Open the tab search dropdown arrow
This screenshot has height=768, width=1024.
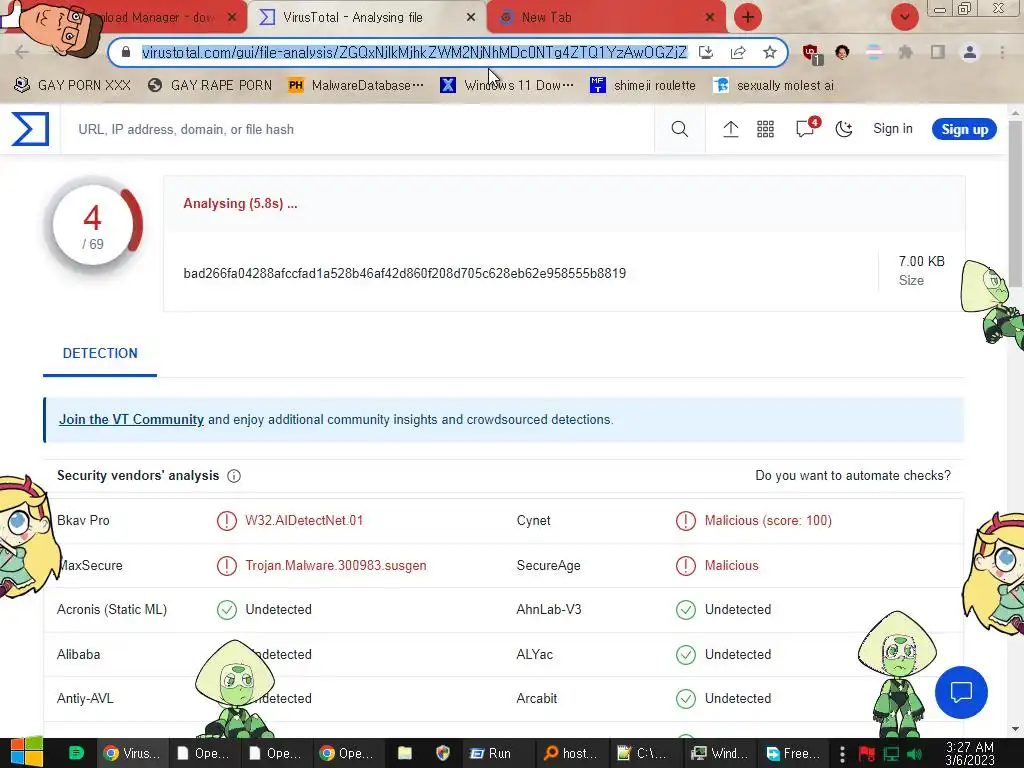(904, 17)
